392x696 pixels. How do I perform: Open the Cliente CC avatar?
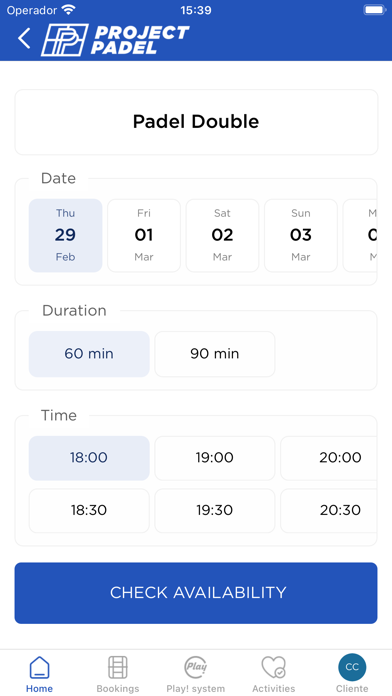[x=352, y=667]
